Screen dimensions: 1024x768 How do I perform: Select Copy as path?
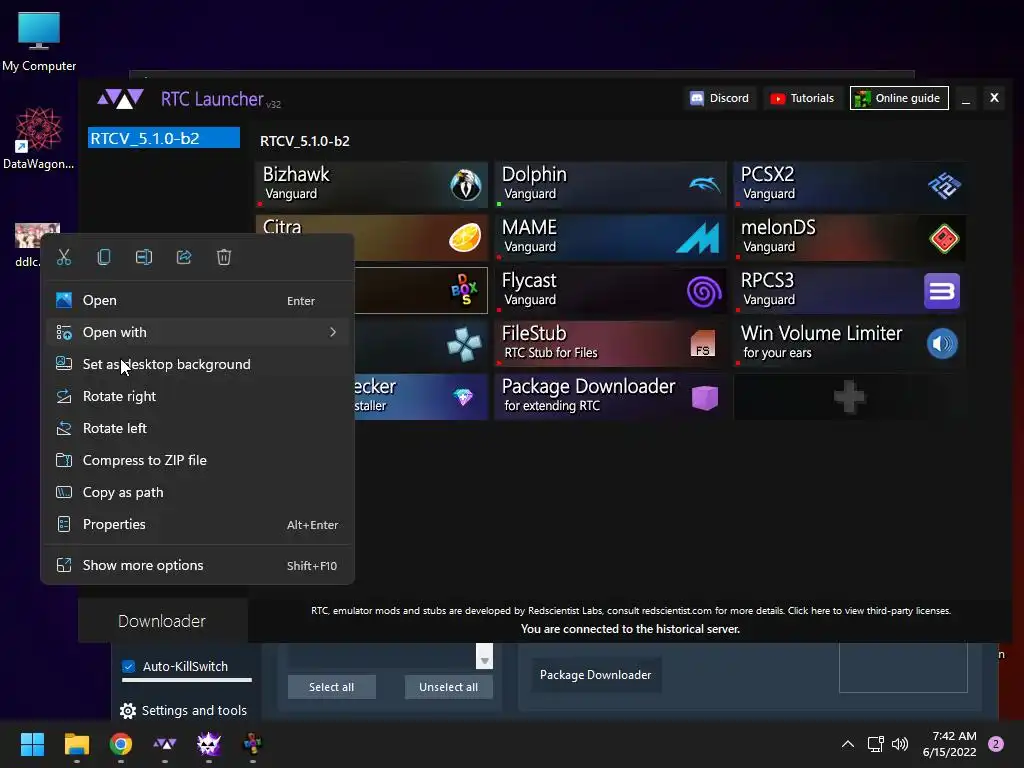coord(198,492)
